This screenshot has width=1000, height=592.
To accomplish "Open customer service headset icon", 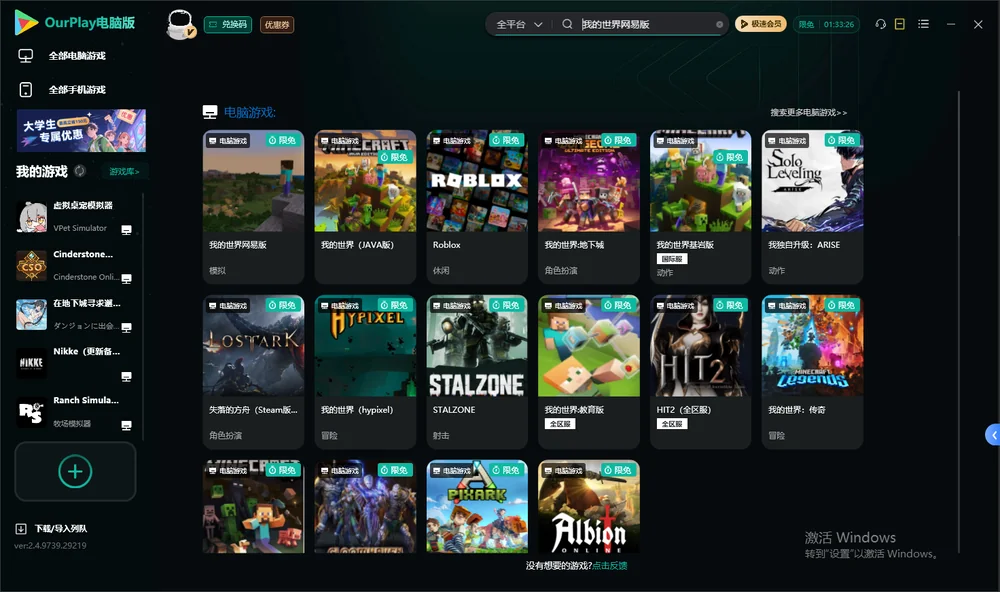I will point(880,24).
